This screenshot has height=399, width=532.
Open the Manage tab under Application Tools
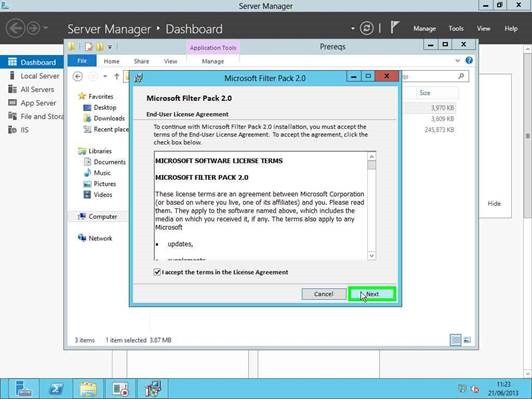pyautogui.click(x=213, y=61)
